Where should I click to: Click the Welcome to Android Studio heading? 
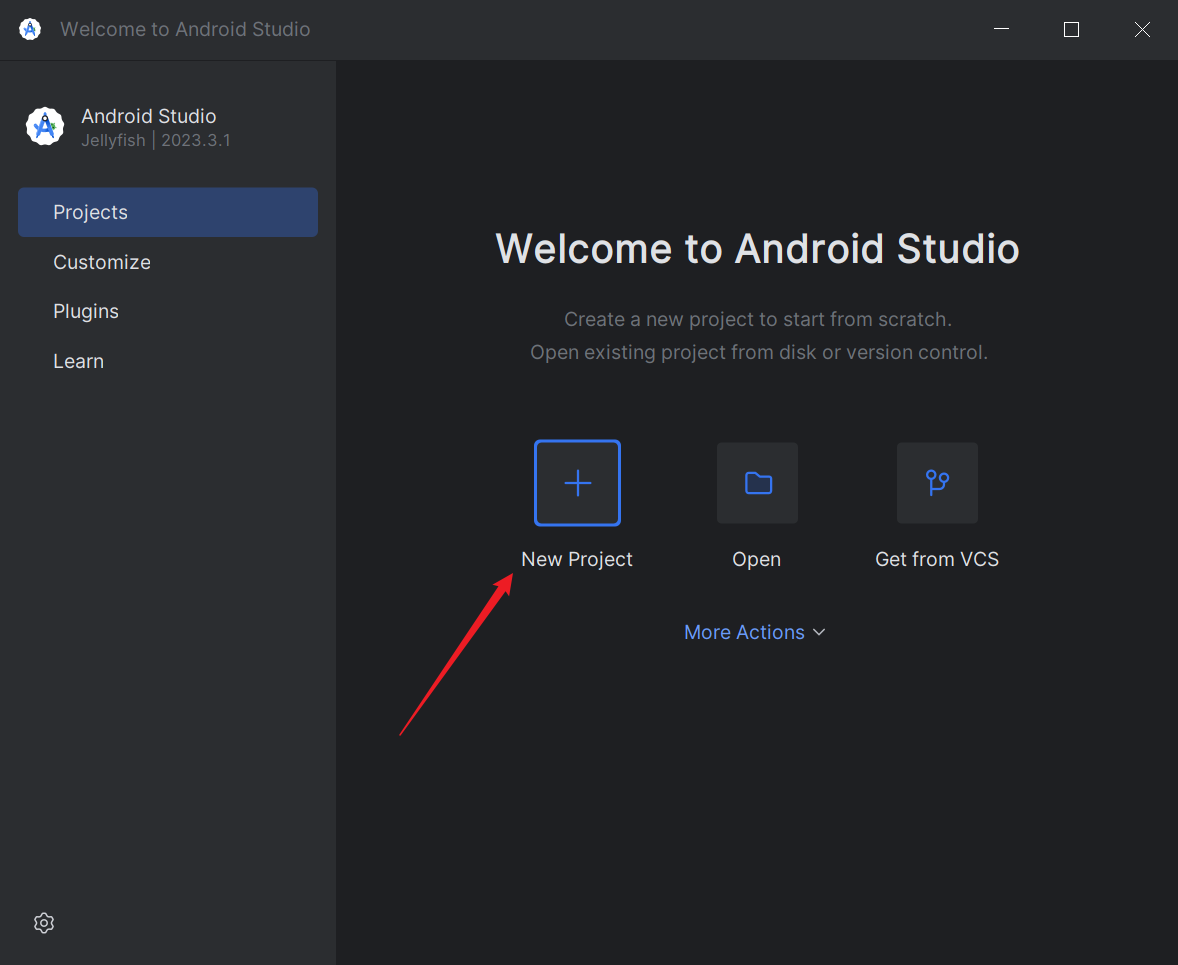point(758,249)
